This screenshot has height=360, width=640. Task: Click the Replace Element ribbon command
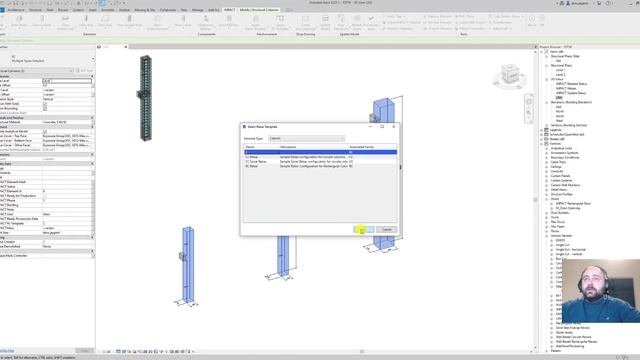(x=437, y=16)
